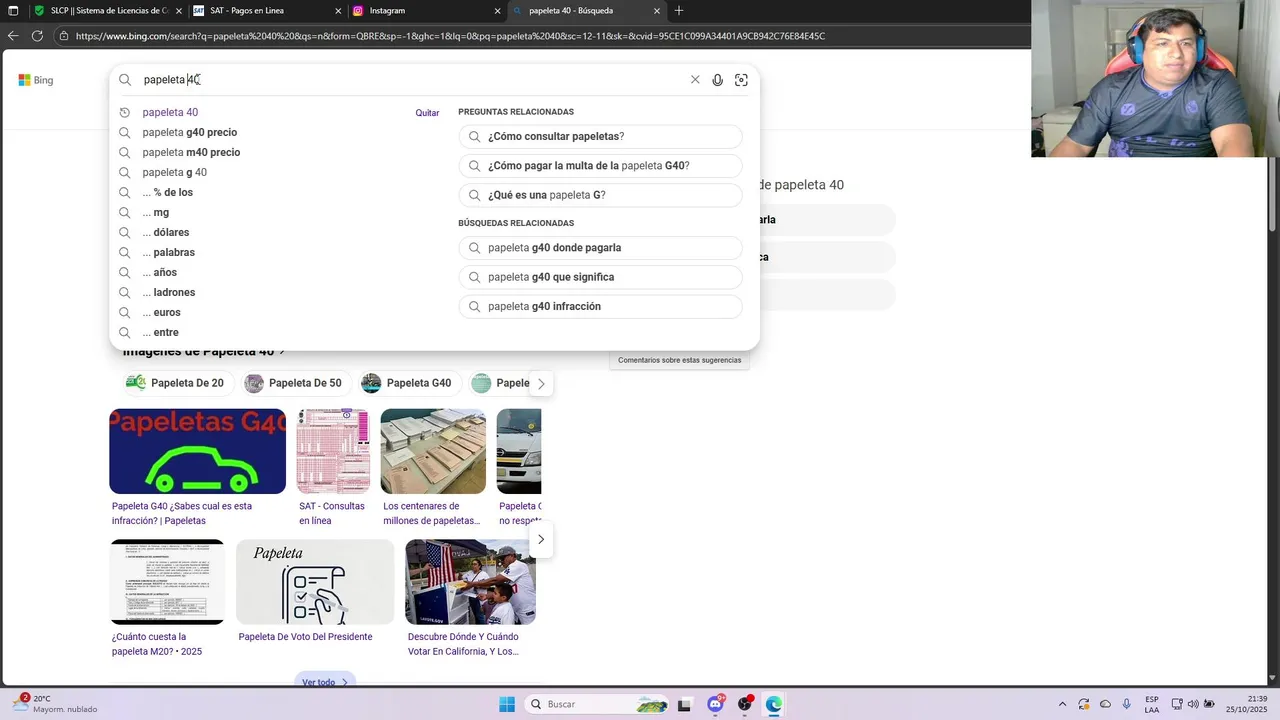Screen dimensions: 1280x720
Task: Click 'Comentarios sobre estas sugerencias'
Action: click(x=680, y=360)
